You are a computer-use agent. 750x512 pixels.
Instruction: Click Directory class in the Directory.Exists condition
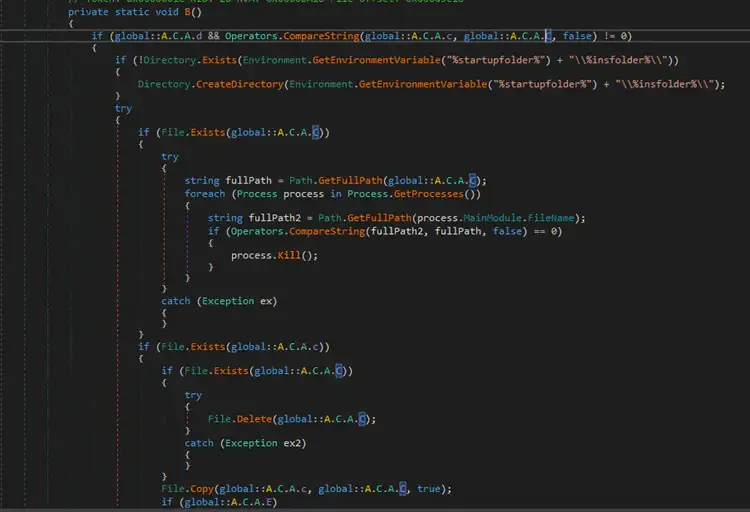point(160,60)
